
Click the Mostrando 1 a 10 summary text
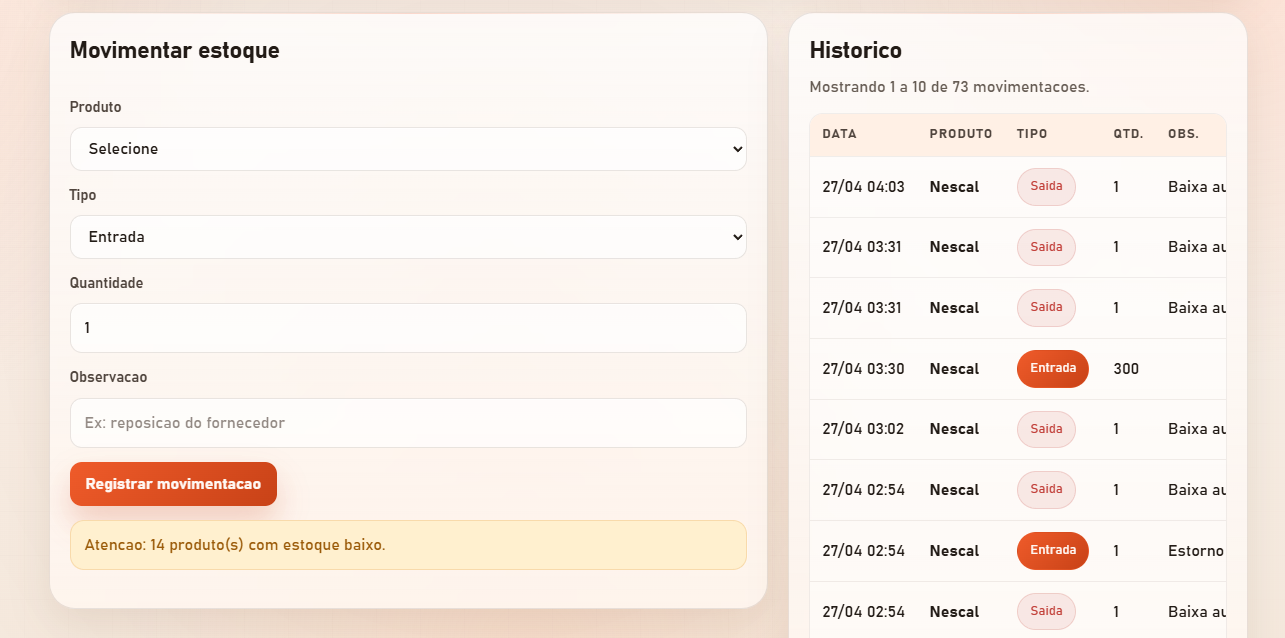pyautogui.click(x=949, y=87)
